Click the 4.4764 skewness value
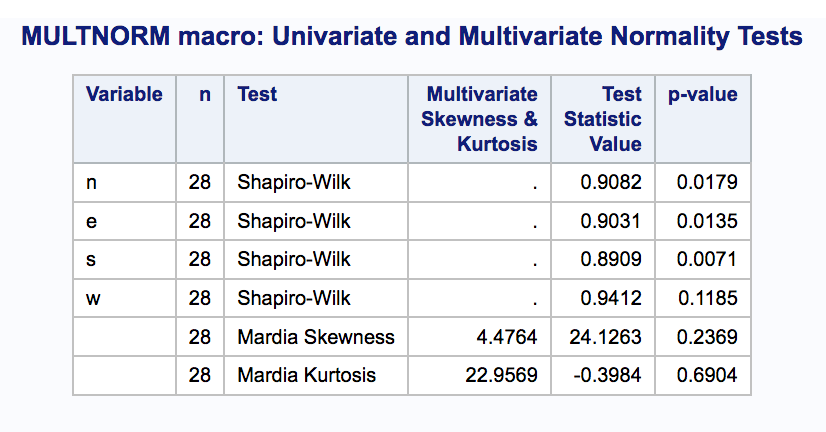Viewport: 826px width, 432px height. [x=509, y=337]
